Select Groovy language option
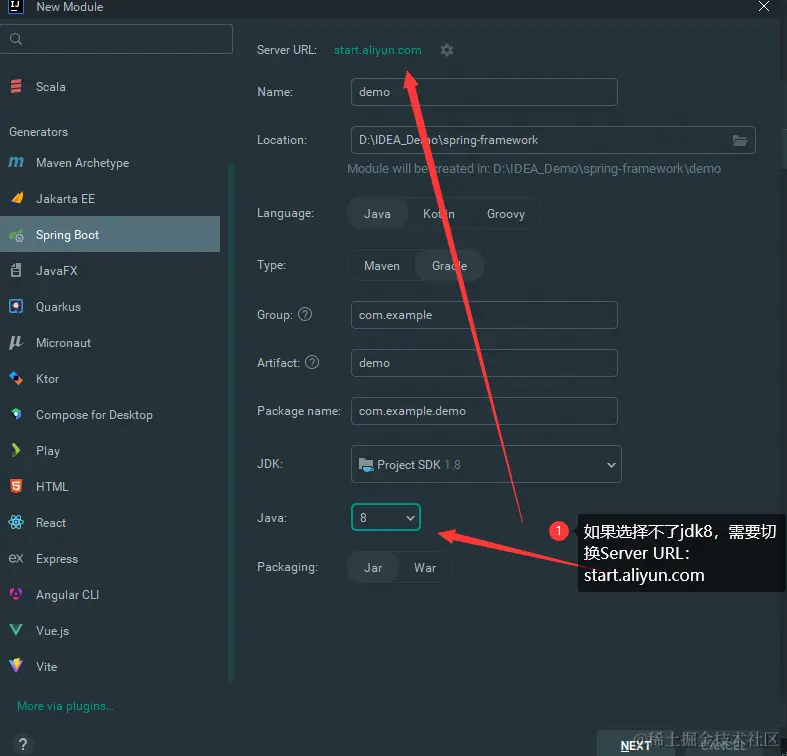The height and width of the screenshot is (756, 787). pos(505,214)
